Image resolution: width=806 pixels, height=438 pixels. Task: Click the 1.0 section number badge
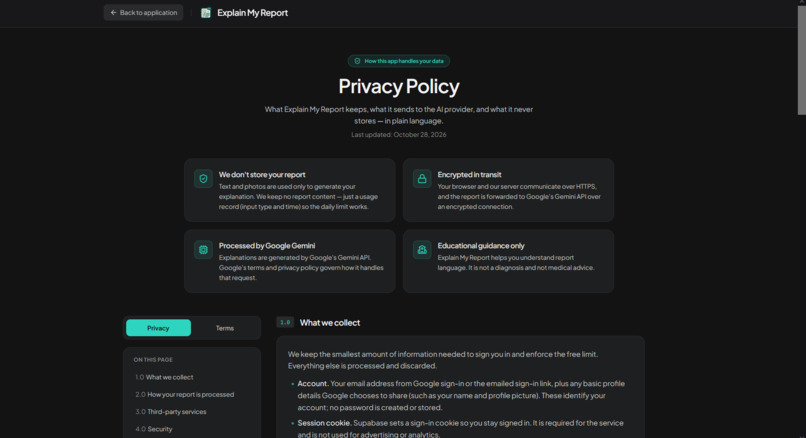(285, 322)
